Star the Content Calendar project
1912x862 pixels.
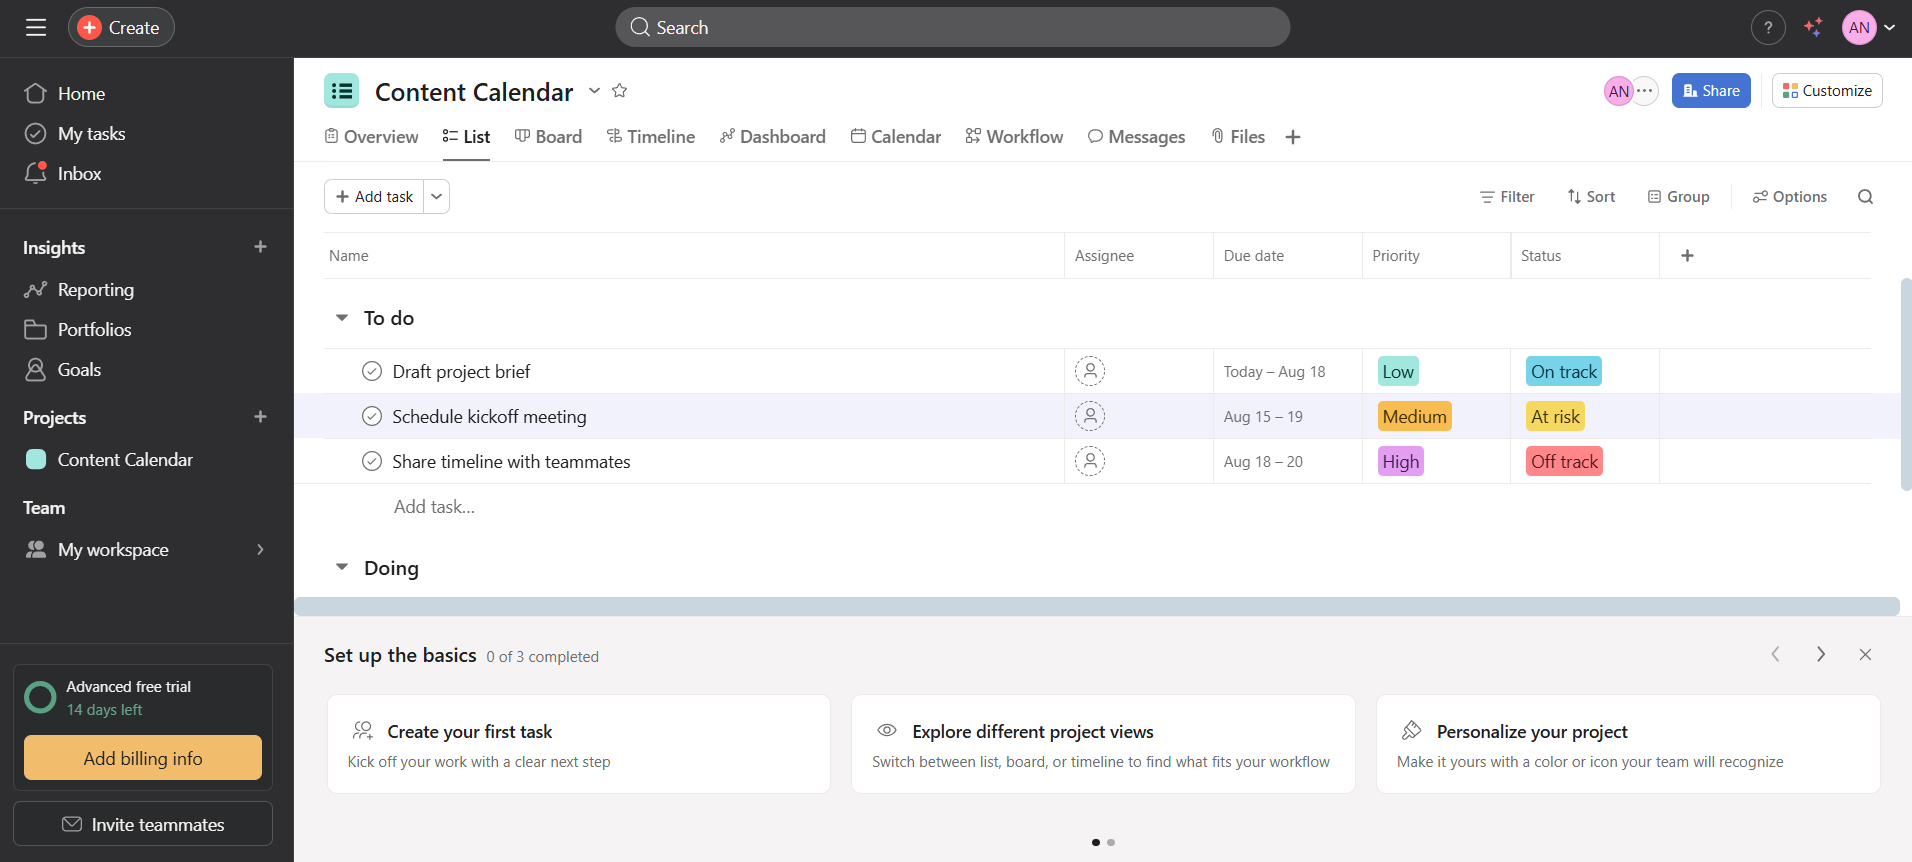click(x=620, y=91)
